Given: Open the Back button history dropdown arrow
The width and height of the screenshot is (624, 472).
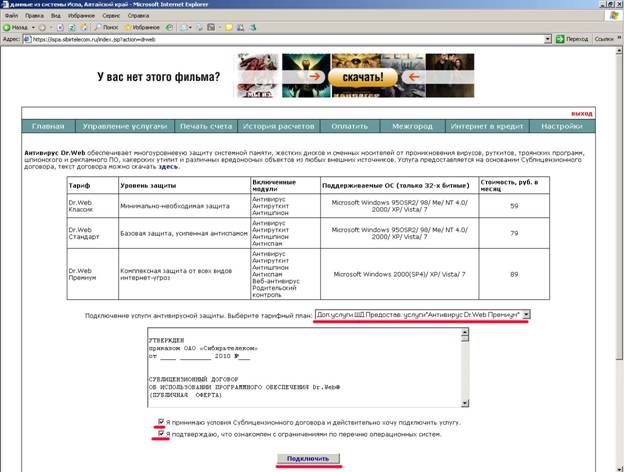Looking at the screenshot, I should tap(33, 27).
